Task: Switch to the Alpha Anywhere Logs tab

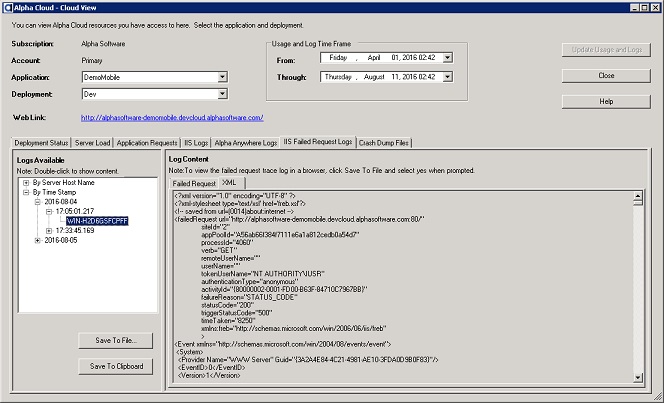Action: click(x=246, y=143)
